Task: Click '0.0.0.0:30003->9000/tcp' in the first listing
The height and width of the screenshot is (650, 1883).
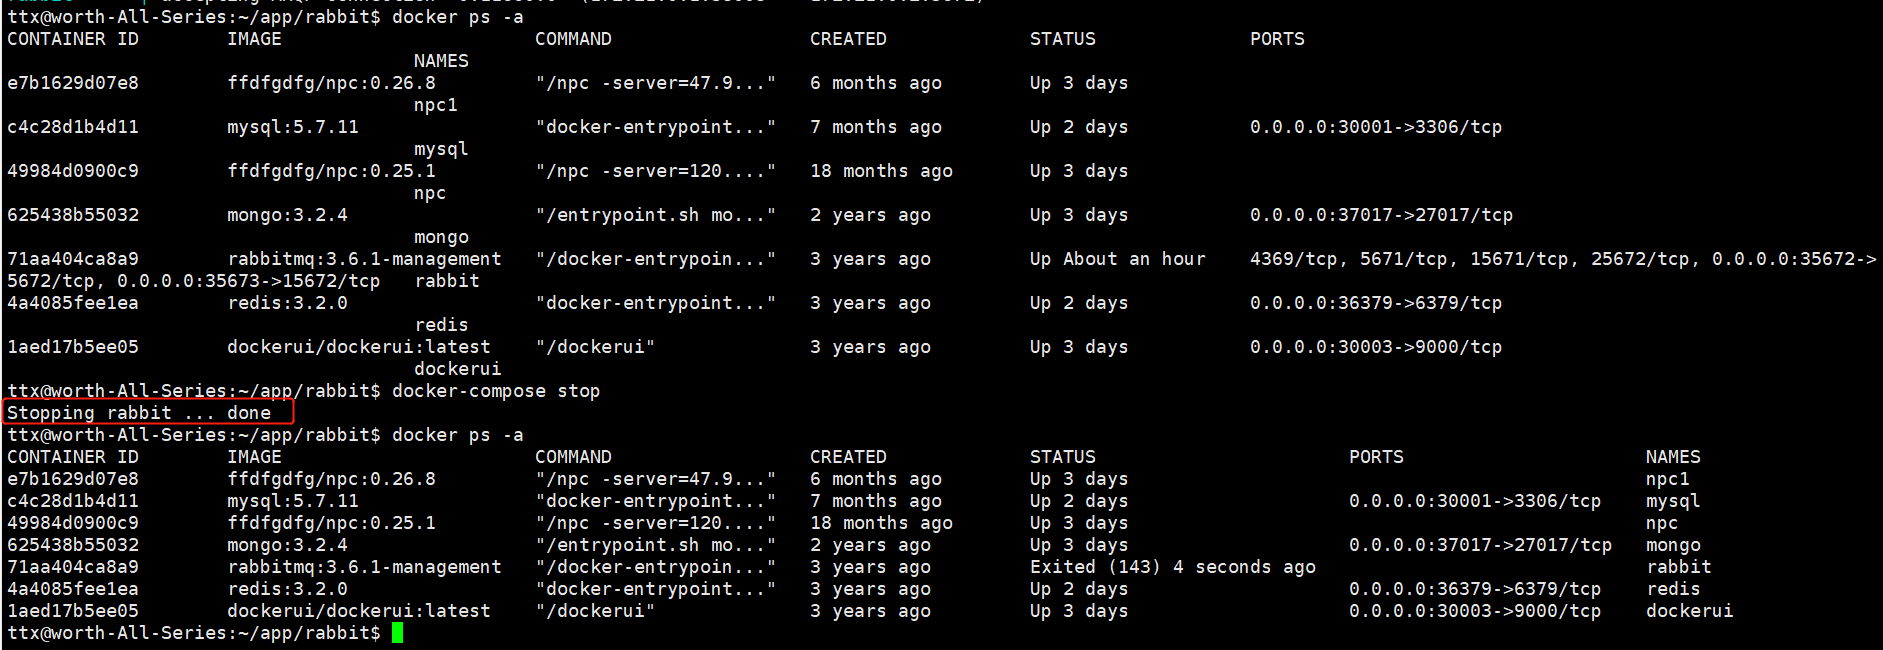Action: [1376, 347]
